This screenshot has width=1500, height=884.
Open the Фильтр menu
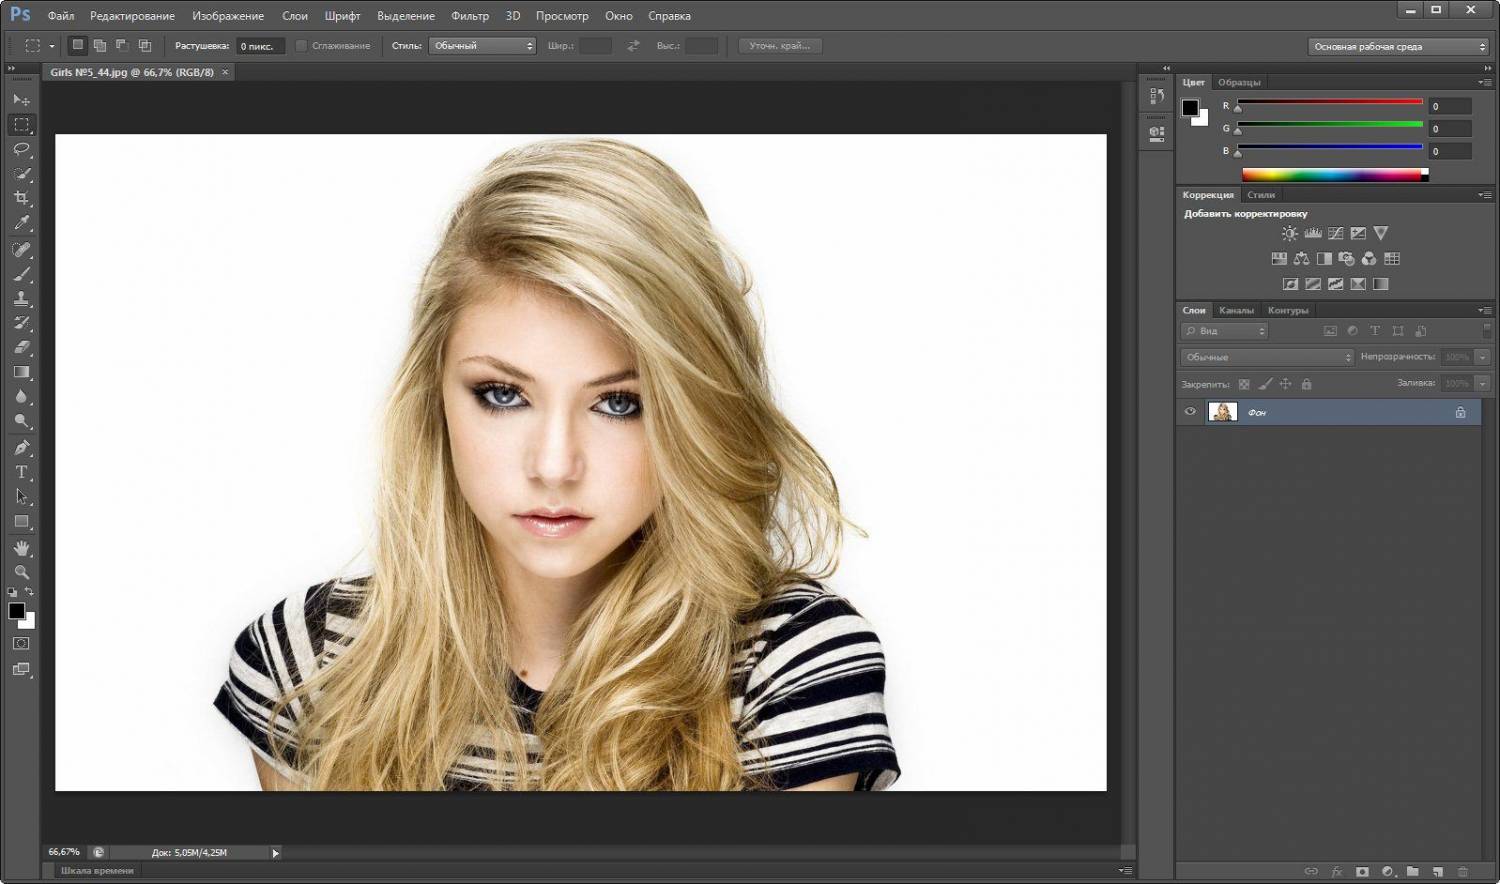click(470, 16)
